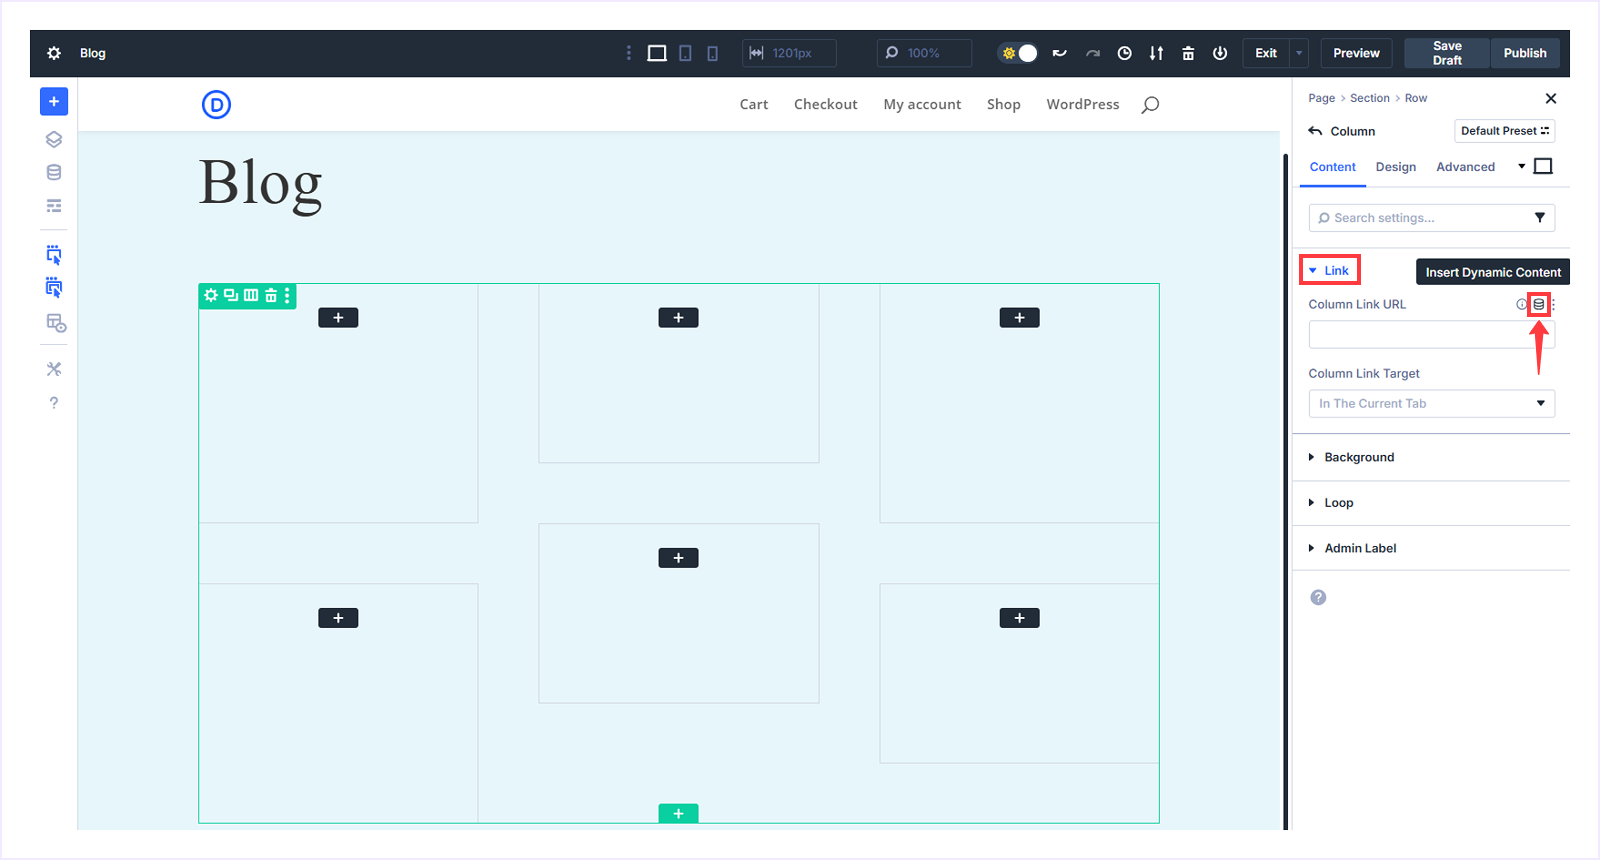
Task: Select tablet view in top bar
Action: pos(685,53)
